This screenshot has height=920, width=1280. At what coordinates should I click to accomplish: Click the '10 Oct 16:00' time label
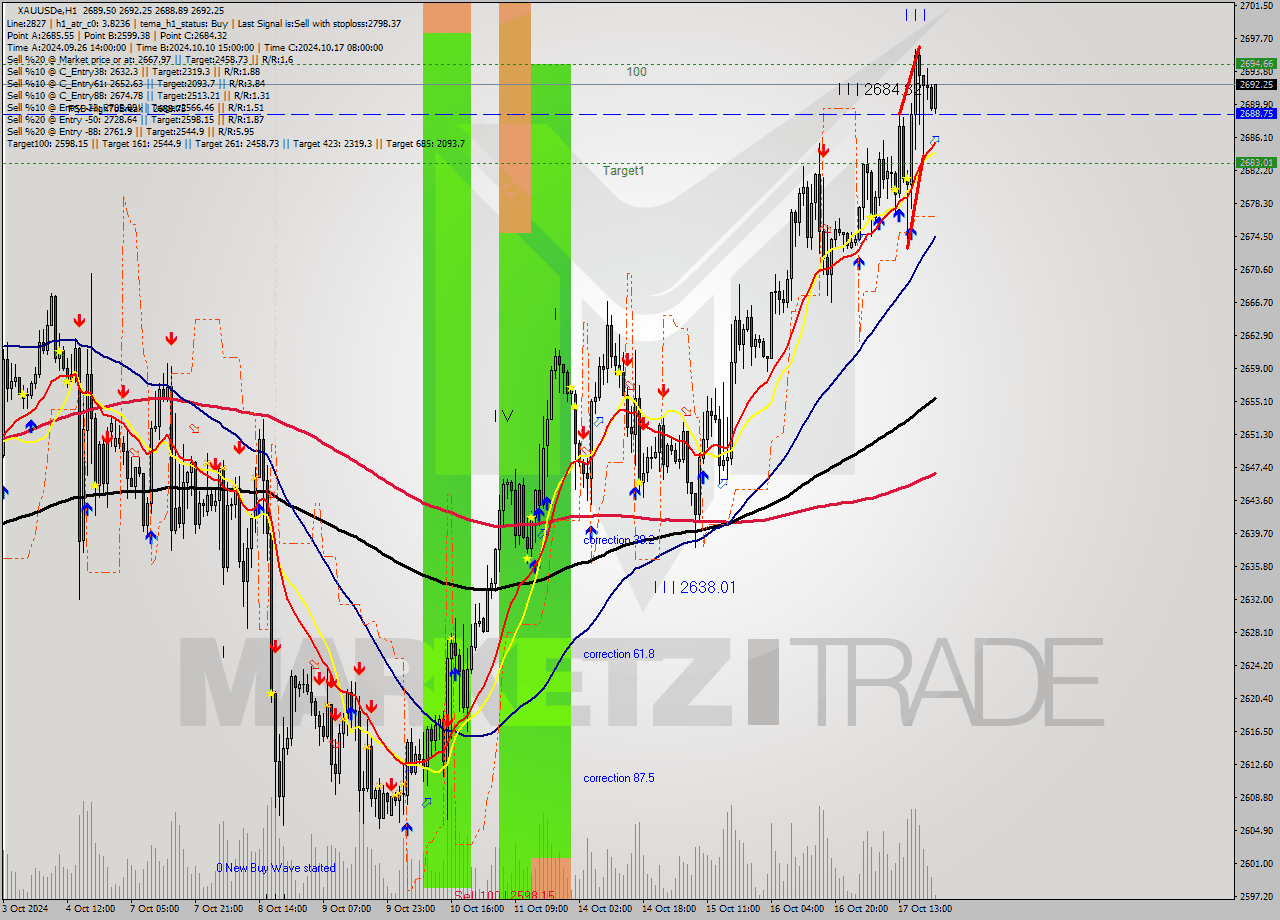[475, 909]
